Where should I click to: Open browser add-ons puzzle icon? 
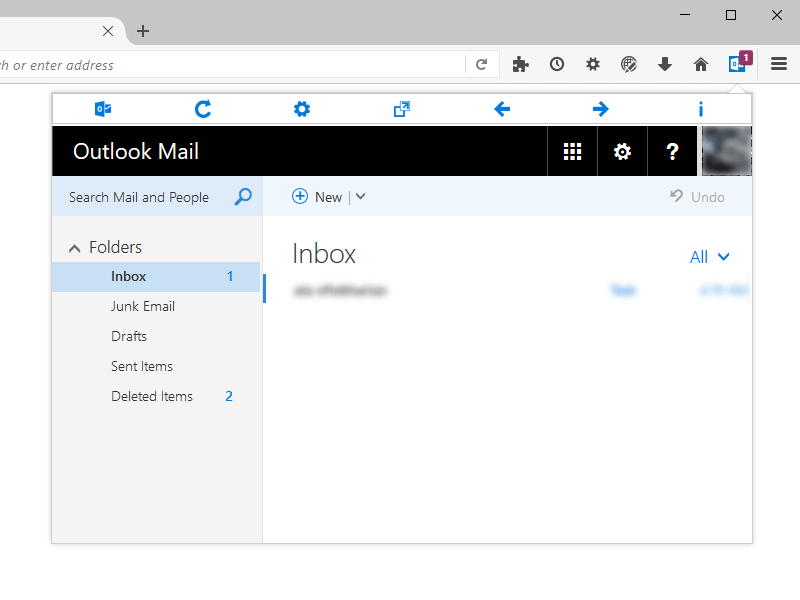coord(520,64)
